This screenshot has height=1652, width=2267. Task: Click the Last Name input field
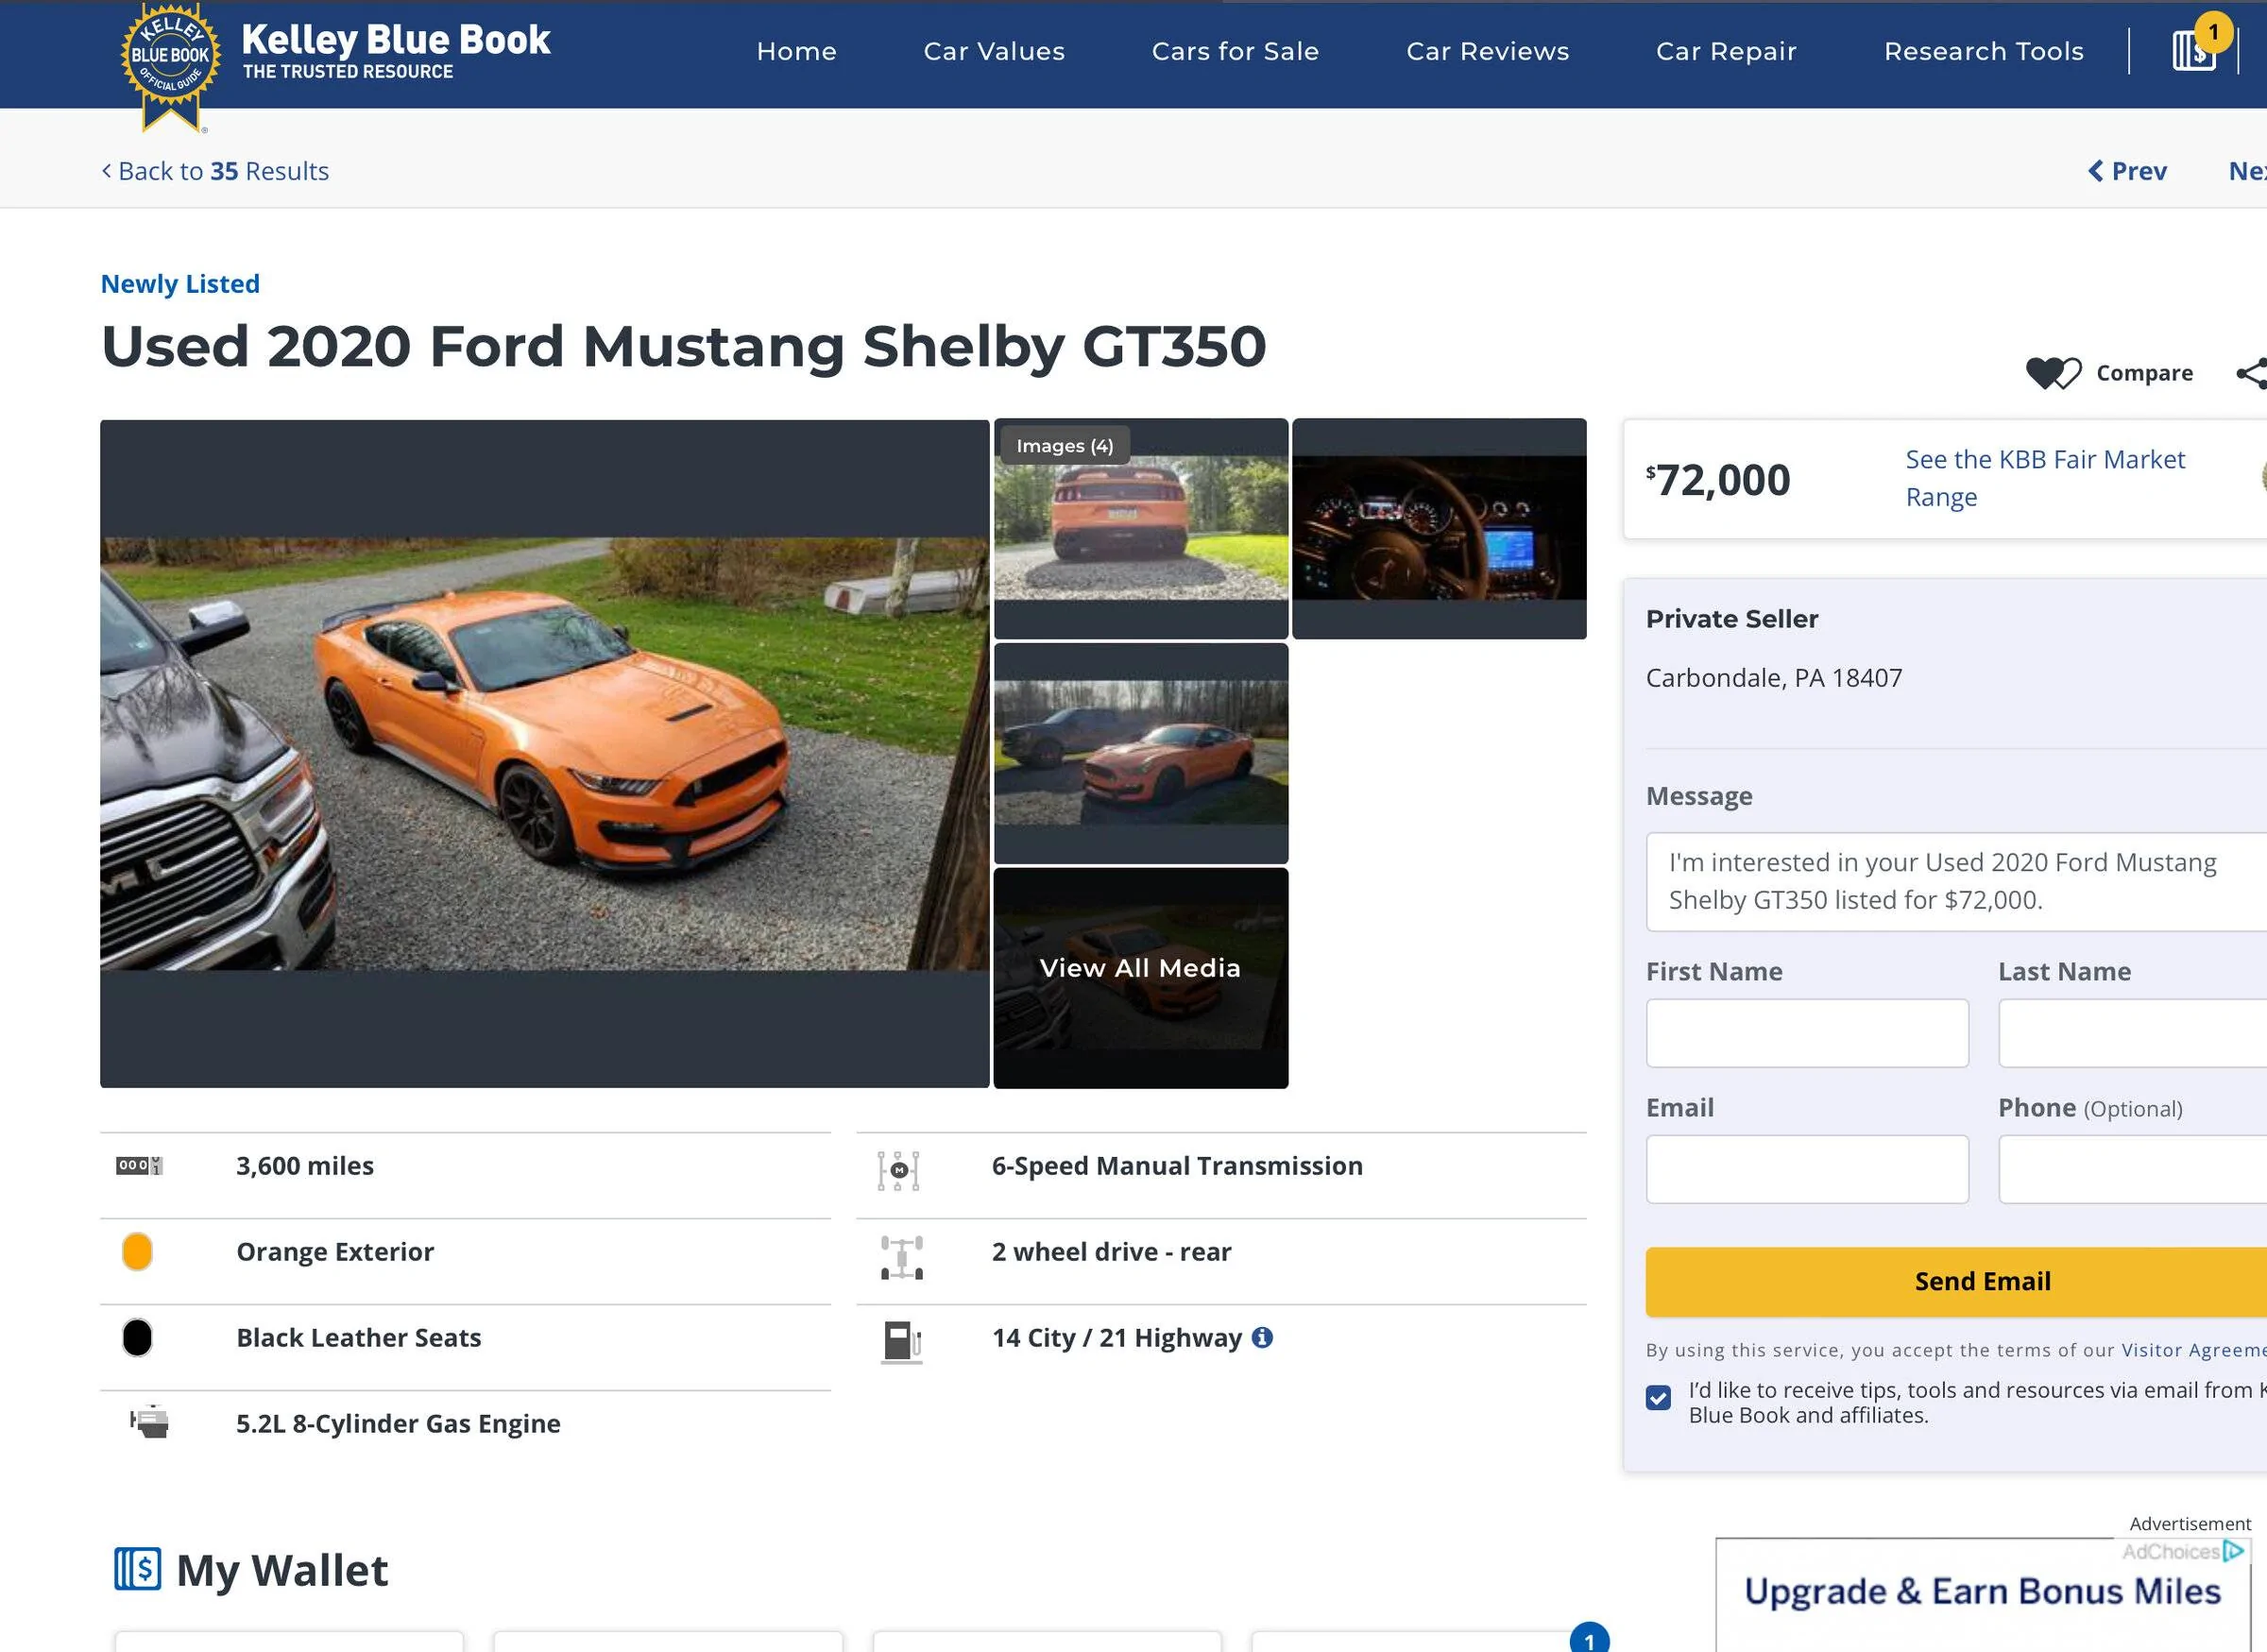tap(2132, 1033)
